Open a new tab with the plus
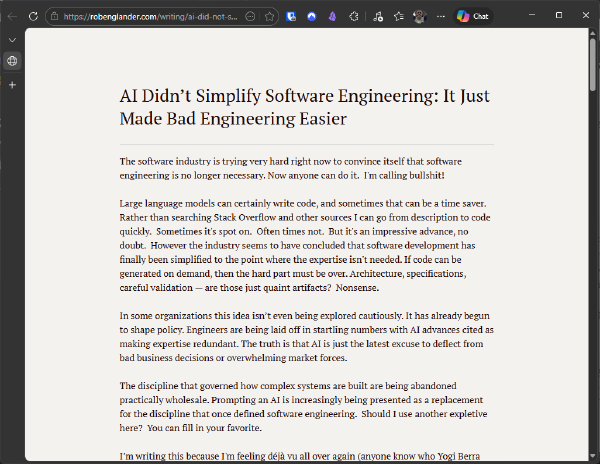The image size is (600, 464). click(12, 85)
